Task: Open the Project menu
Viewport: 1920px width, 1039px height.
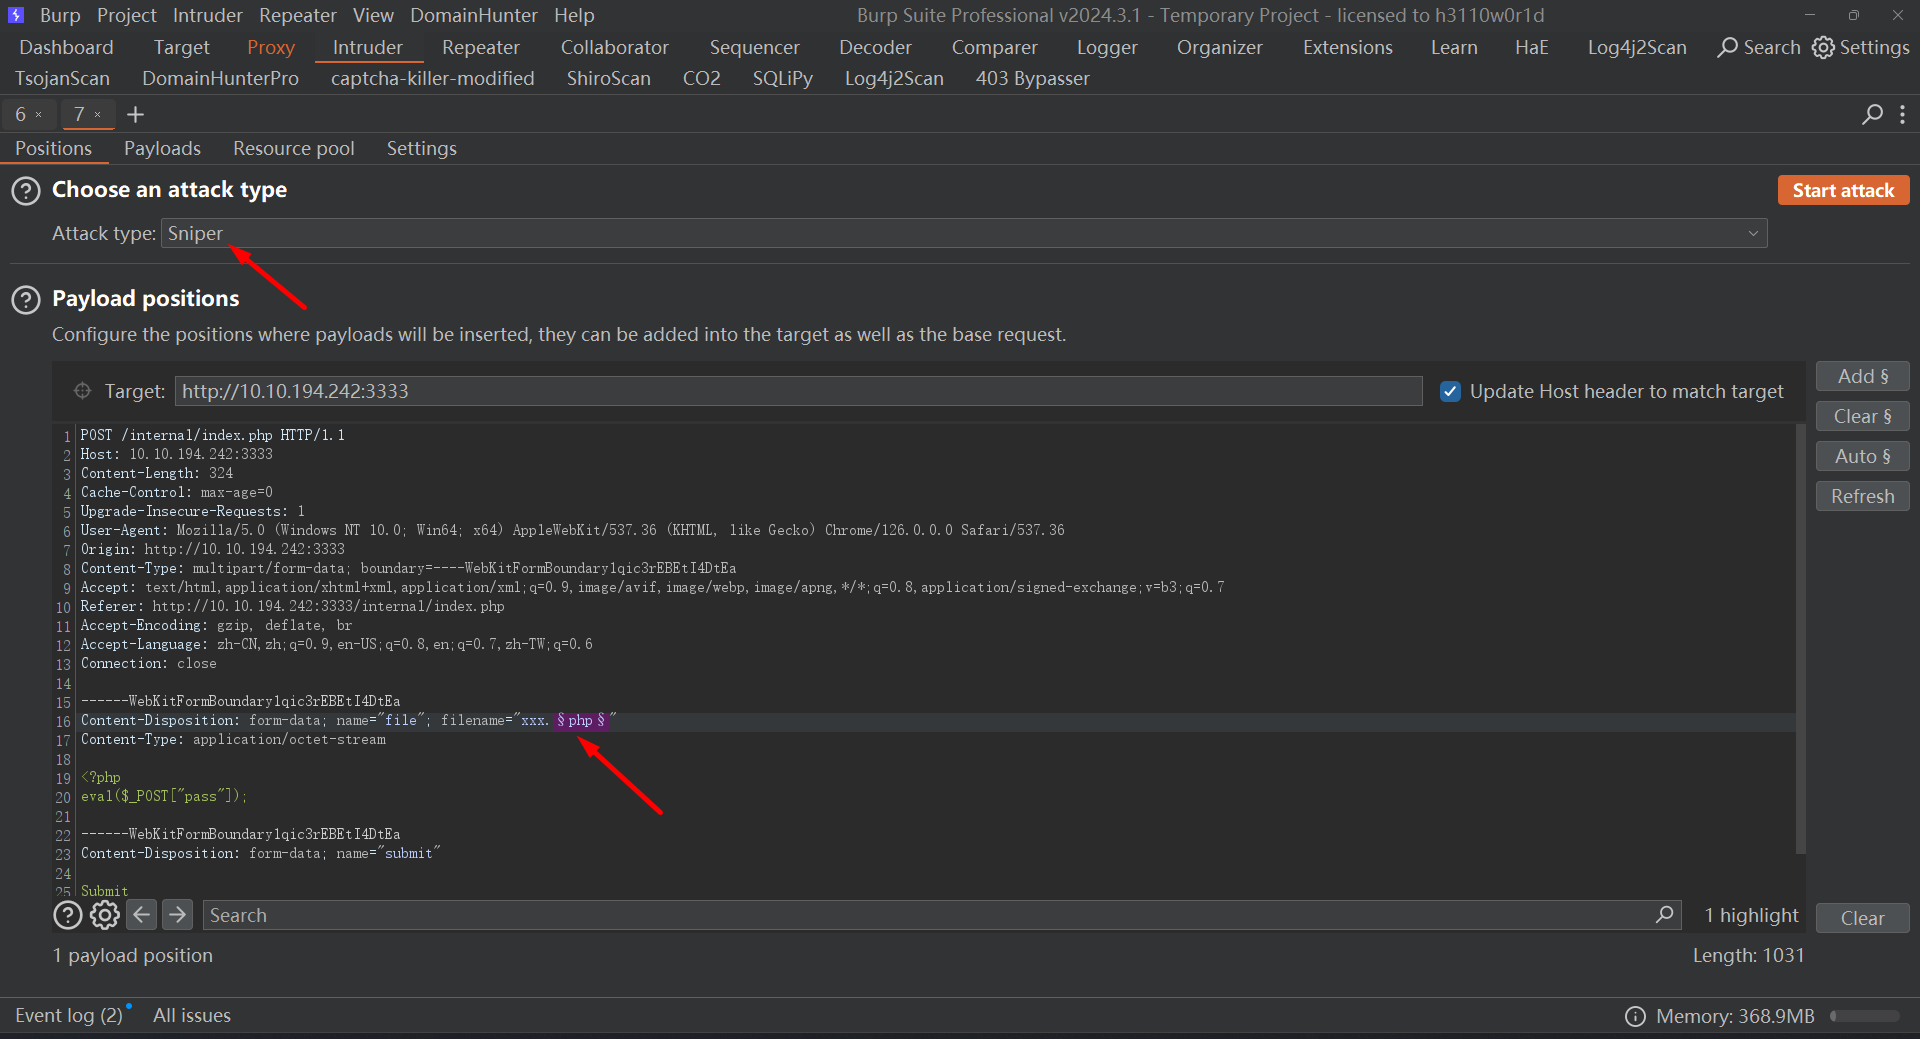Action: [x=127, y=15]
